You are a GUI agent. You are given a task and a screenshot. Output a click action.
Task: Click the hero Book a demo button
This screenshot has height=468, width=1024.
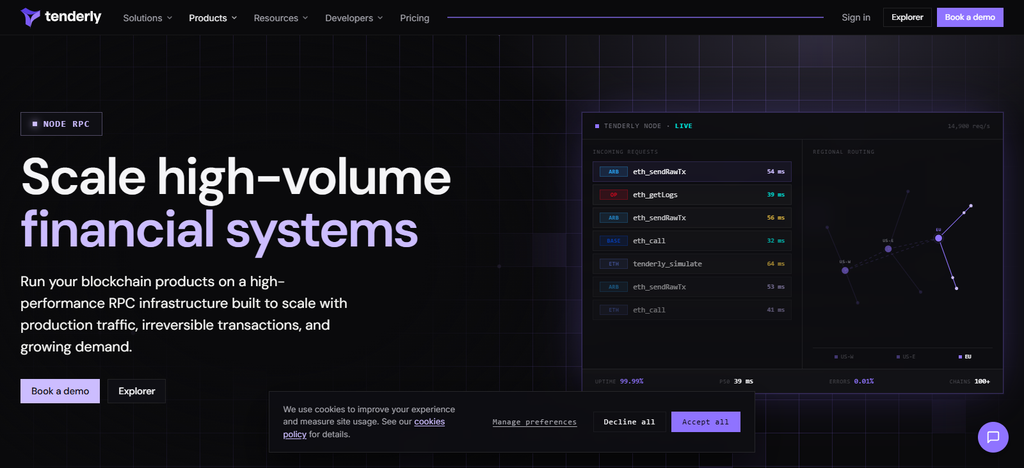tap(60, 391)
